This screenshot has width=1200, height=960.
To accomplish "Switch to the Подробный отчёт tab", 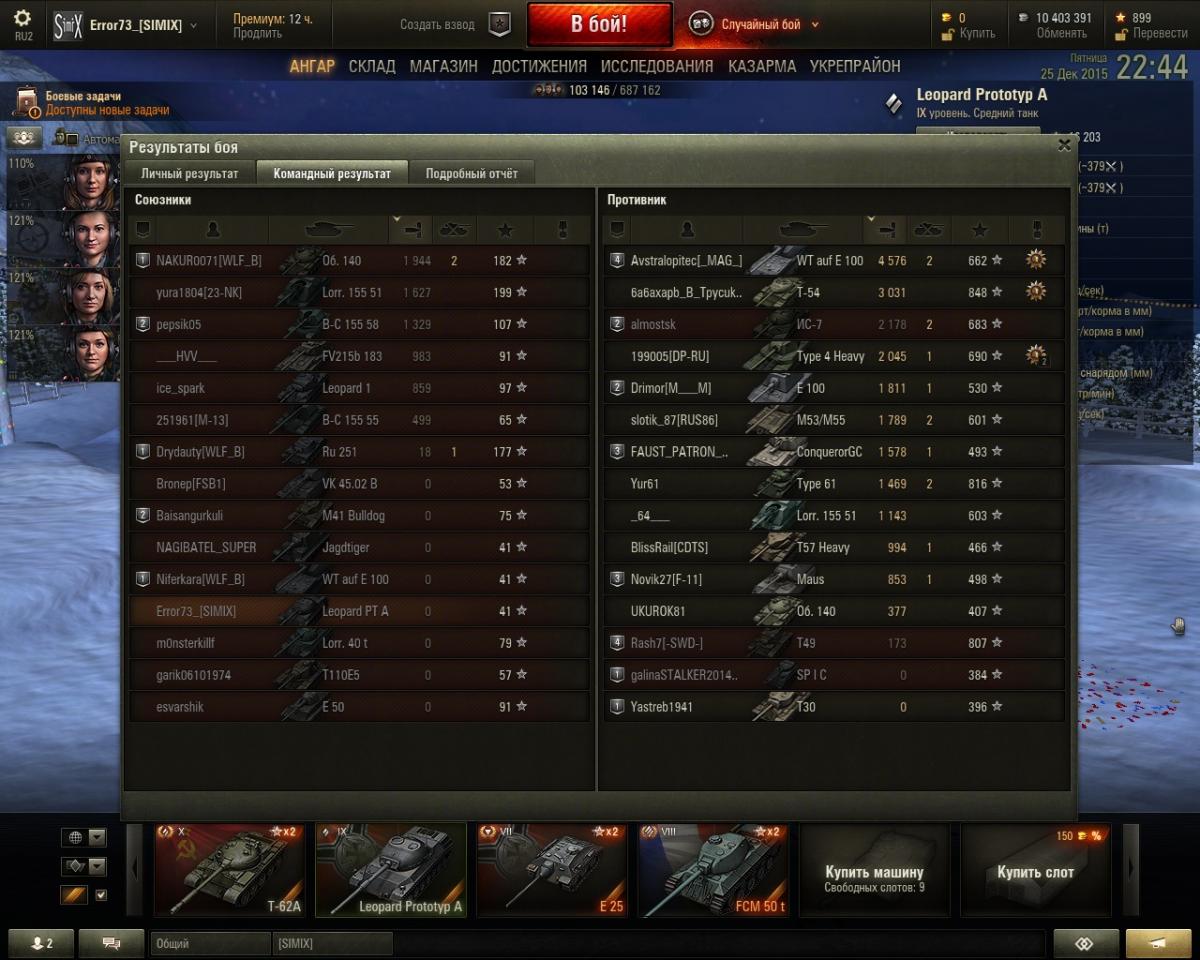I will [x=472, y=173].
